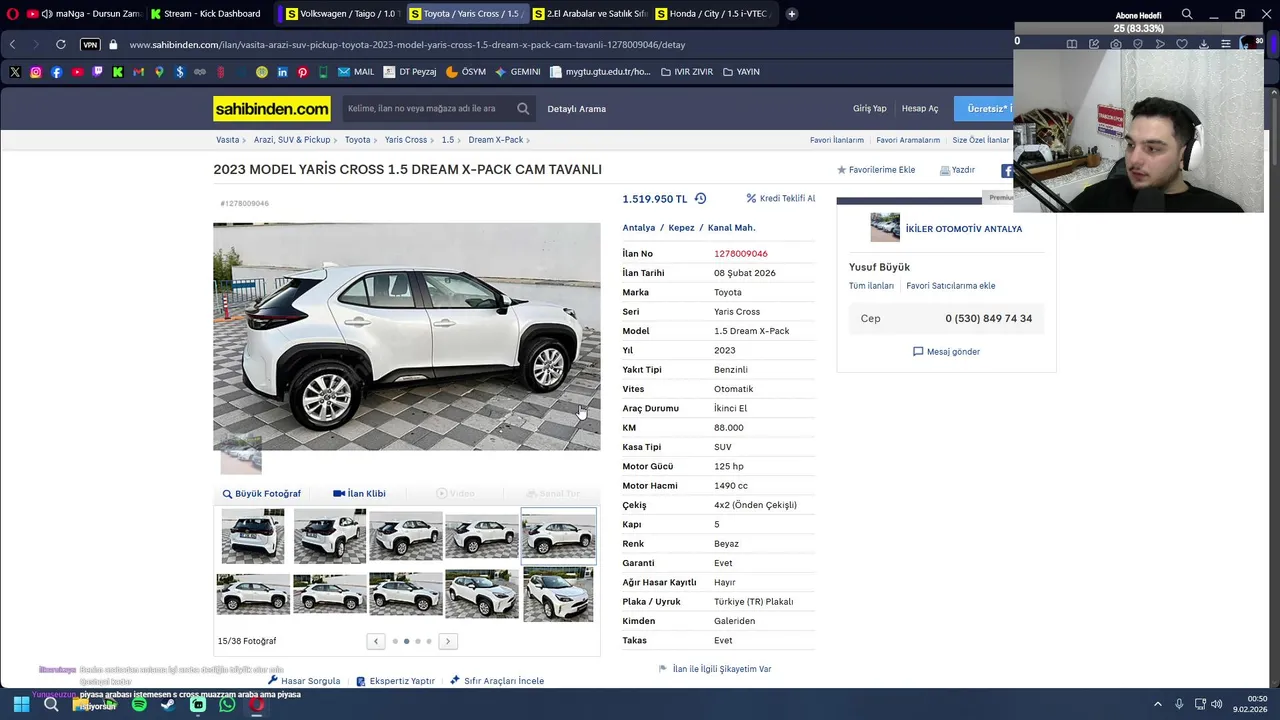Click Kredi Teklifi Al

781,198
